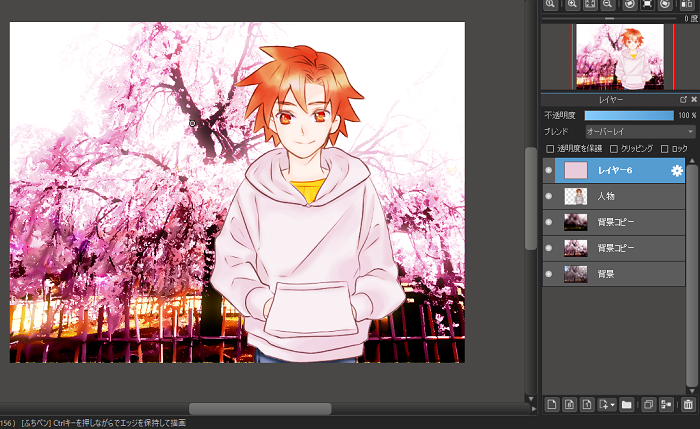Click the new layer icon in Layers panel
The image size is (700, 429).
[551, 404]
